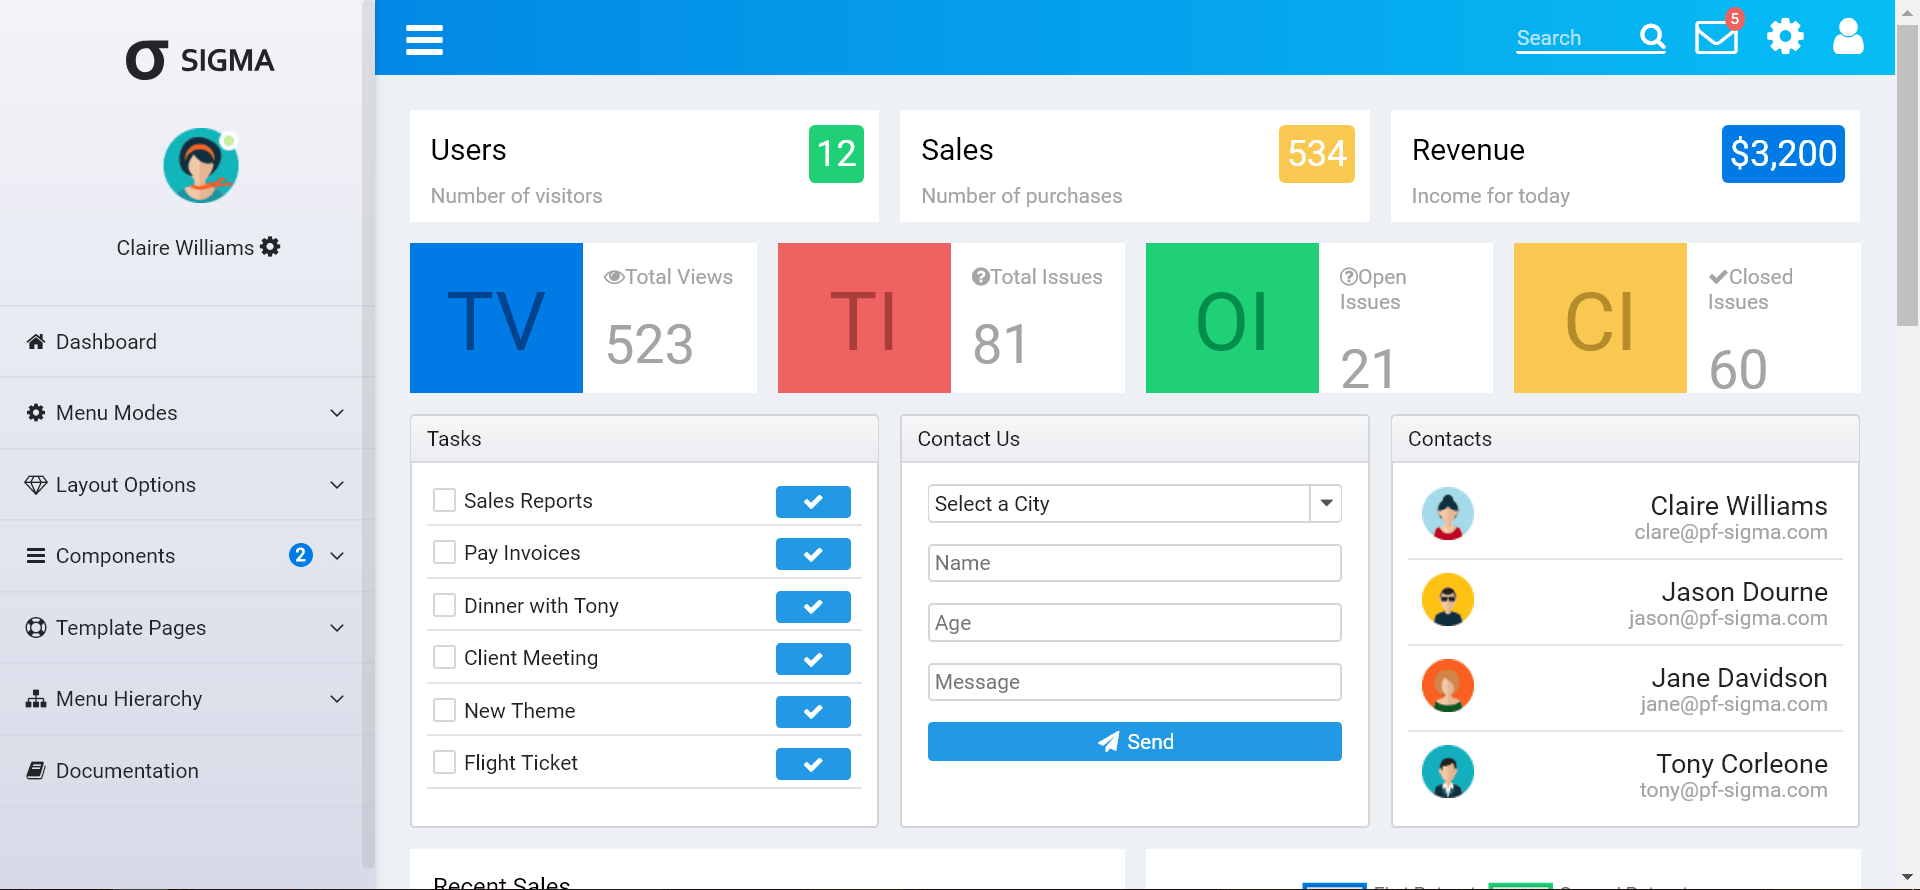This screenshot has width=1920, height=890.
Task: Click the gear icon beside Claire Williams name
Action: pos(270,246)
